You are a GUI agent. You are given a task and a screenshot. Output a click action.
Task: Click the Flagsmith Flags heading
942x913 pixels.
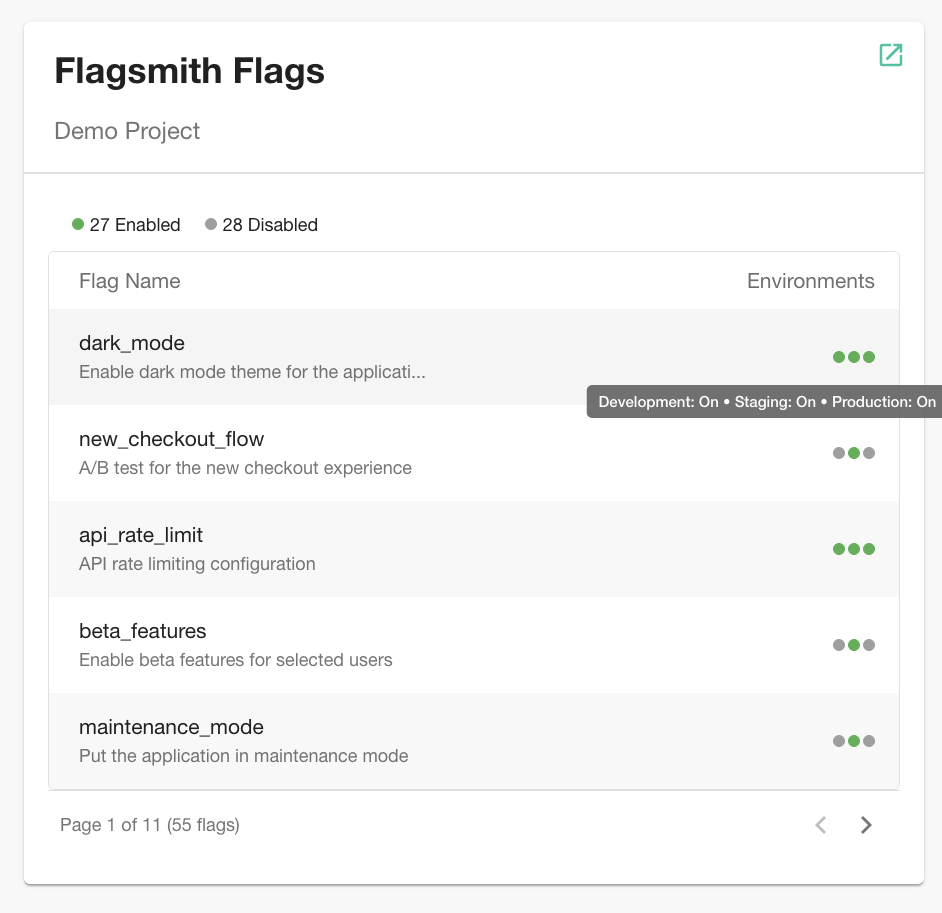coord(188,71)
